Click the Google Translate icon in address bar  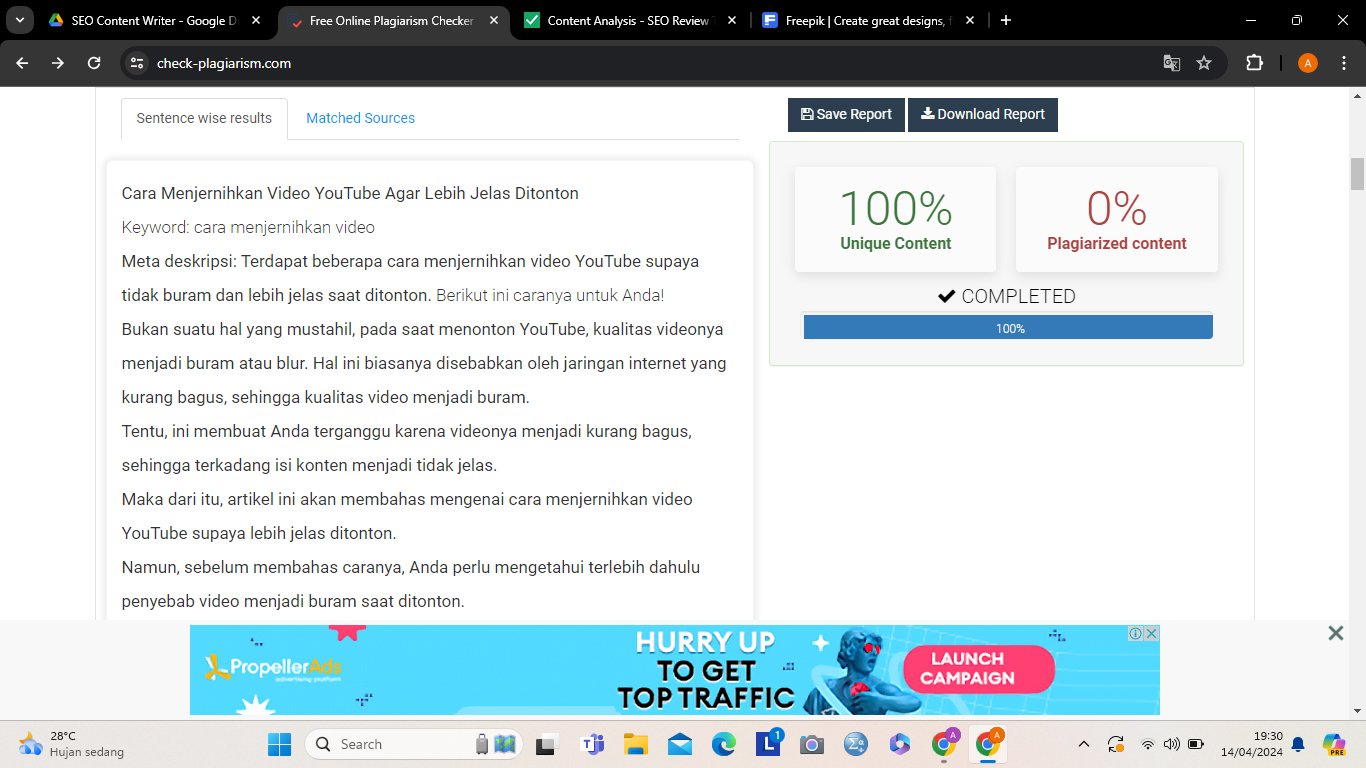(1171, 63)
